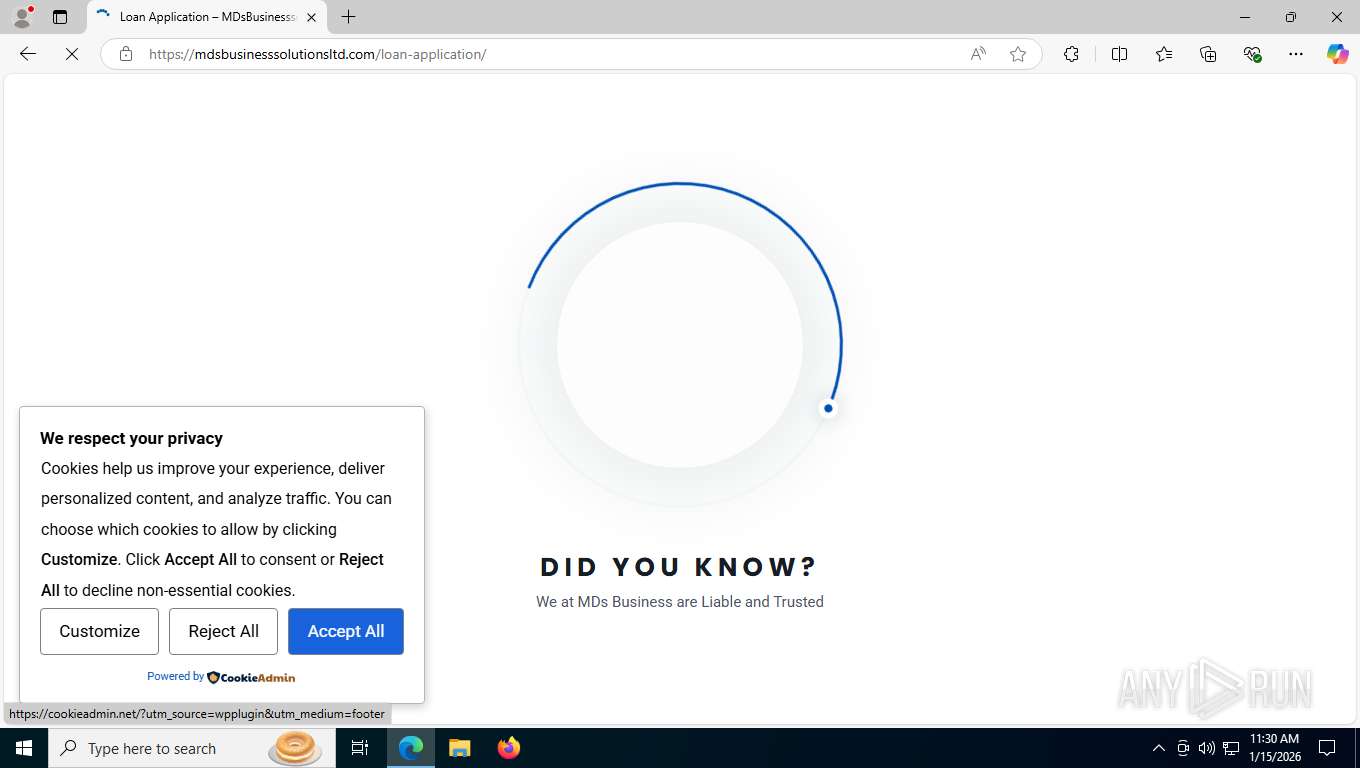Click Accept All cookies

click(x=346, y=631)
